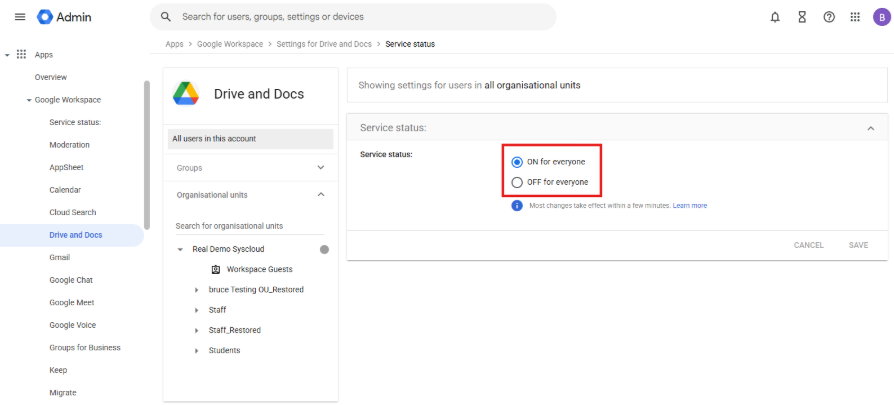This screenshot has height=405, width=894.
Task: Open Cloud Search in sidebar
Action: (x=73, y=212)
